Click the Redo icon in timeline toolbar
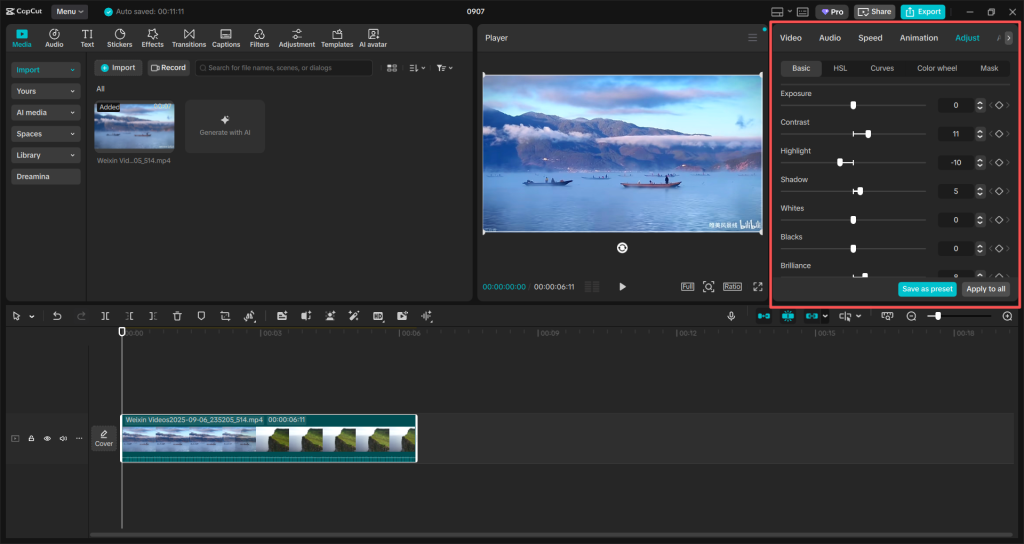This screenshot has height=544, width=1024. coord(81,316)
